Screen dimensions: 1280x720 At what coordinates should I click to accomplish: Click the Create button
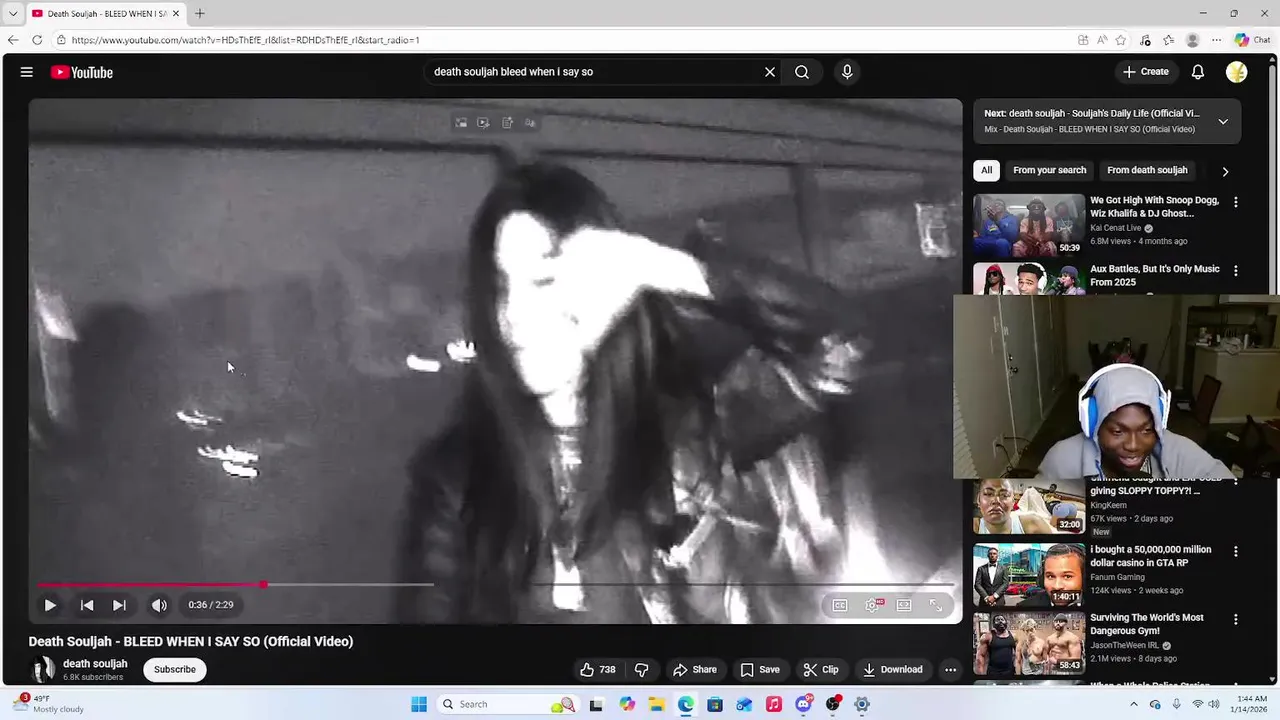pyautogui.click(x=1146, y=72)
